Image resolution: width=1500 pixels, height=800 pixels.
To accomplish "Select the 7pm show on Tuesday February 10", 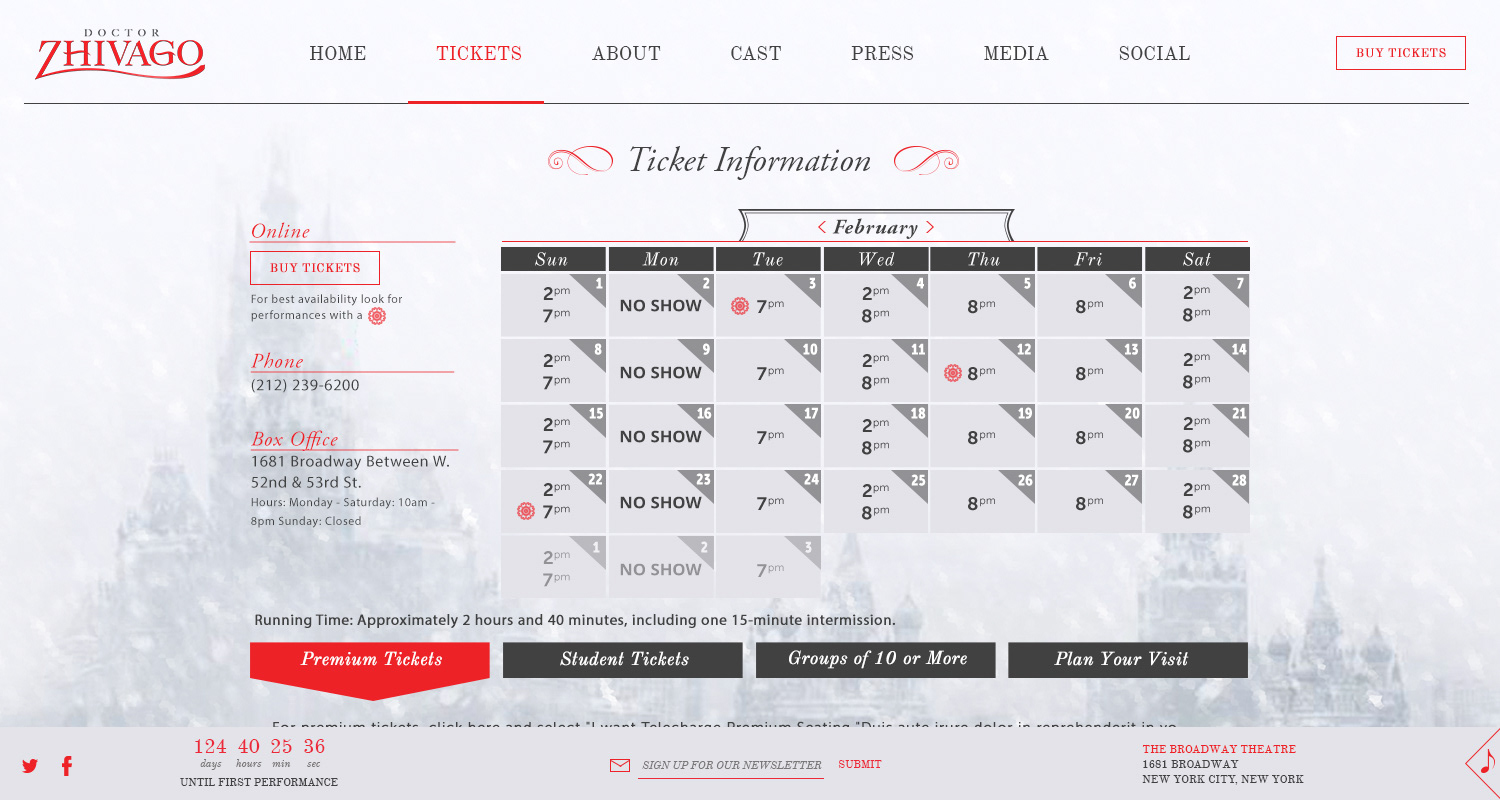I will click(x=770, y=372).
